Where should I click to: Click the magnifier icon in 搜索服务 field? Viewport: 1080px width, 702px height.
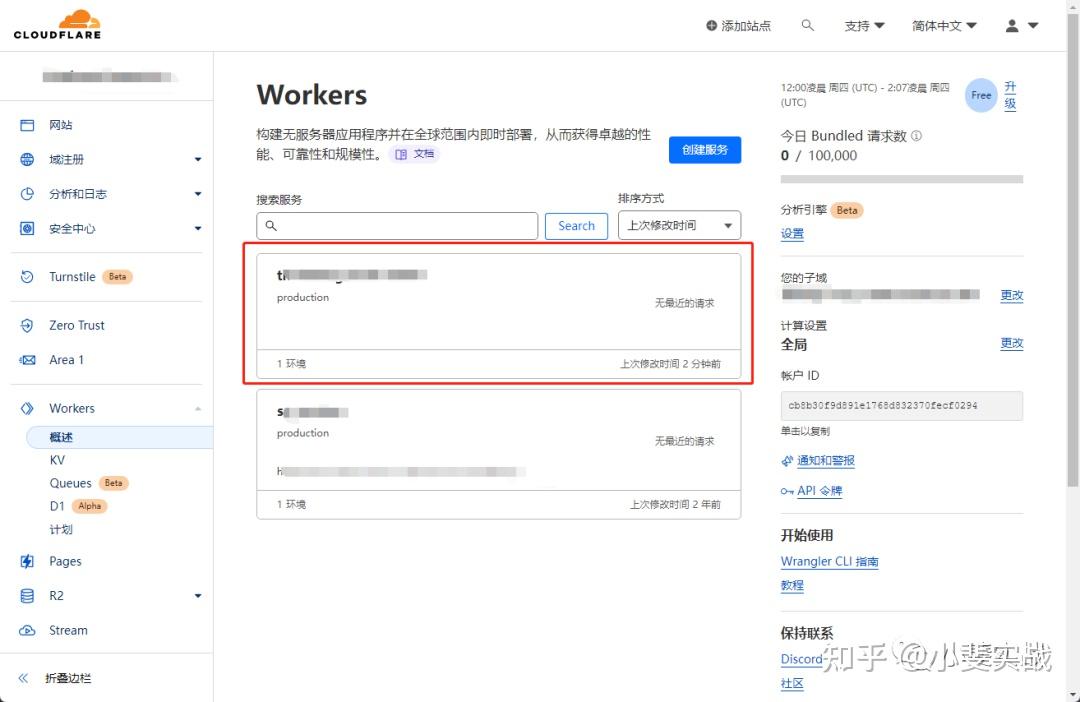[x=271, y=226]
